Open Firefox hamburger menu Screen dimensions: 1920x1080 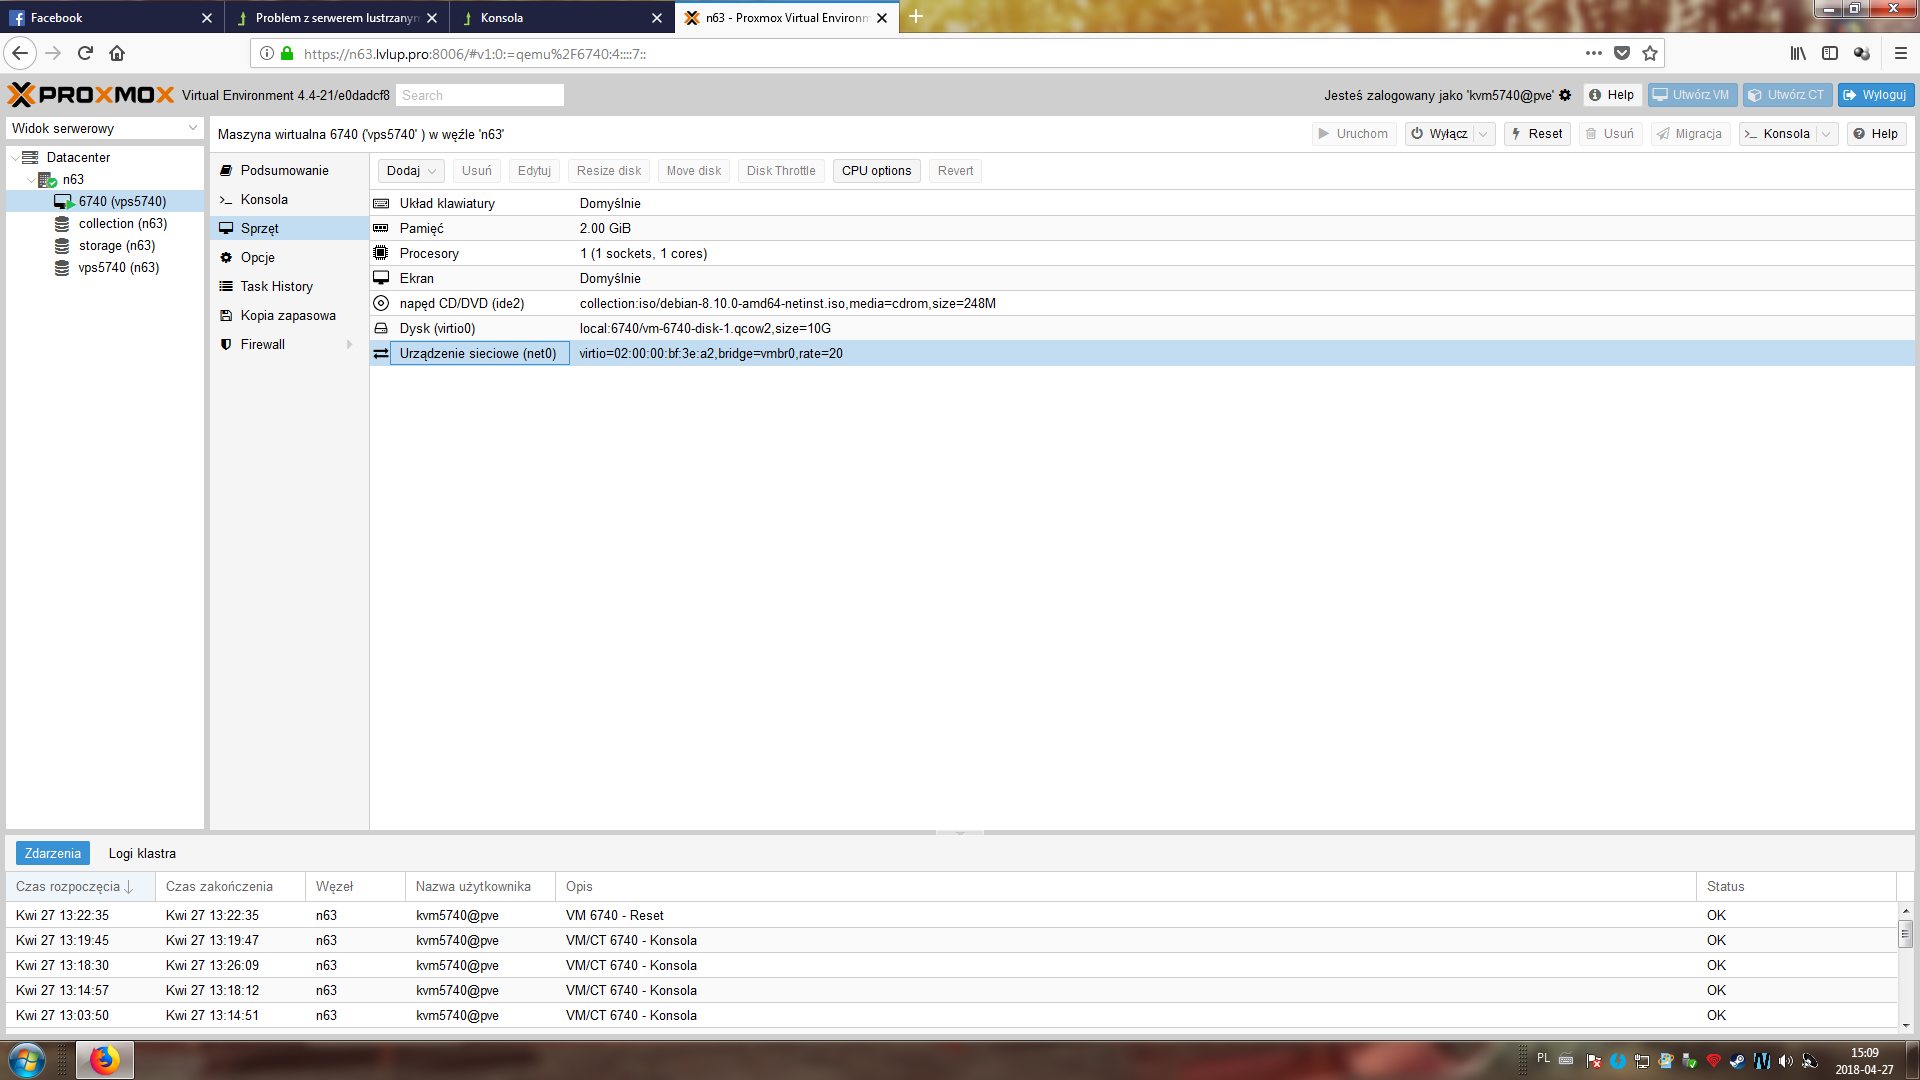[x=1900, y=53]
